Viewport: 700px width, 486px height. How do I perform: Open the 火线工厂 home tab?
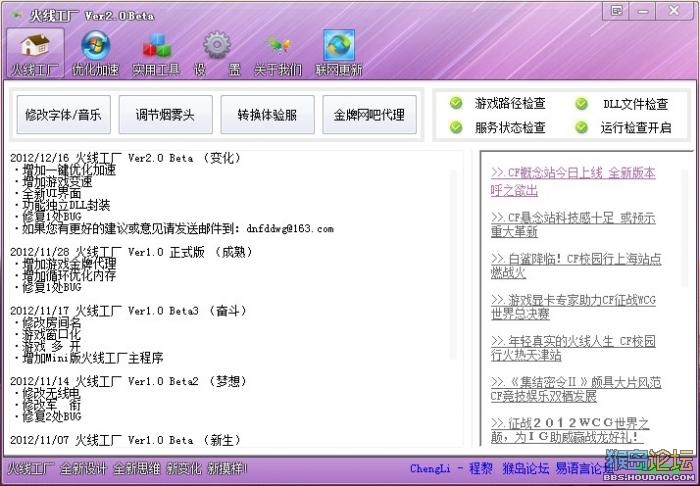coord(35,54)
